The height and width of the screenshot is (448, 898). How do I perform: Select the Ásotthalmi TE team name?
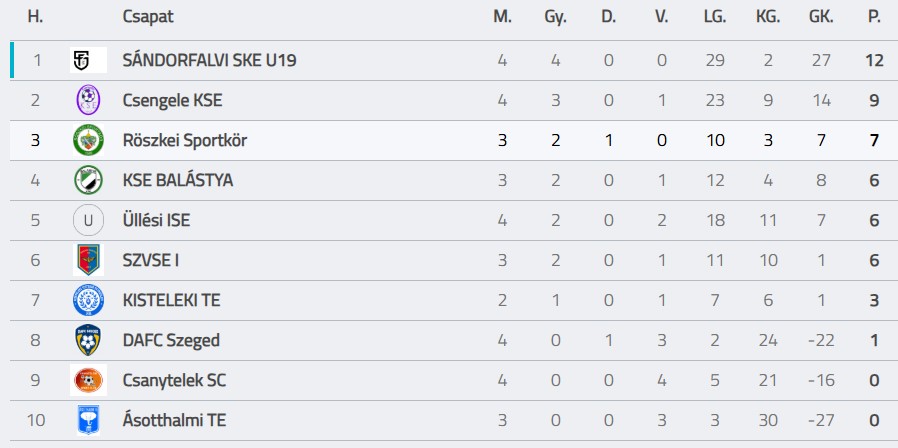[174, 420]
